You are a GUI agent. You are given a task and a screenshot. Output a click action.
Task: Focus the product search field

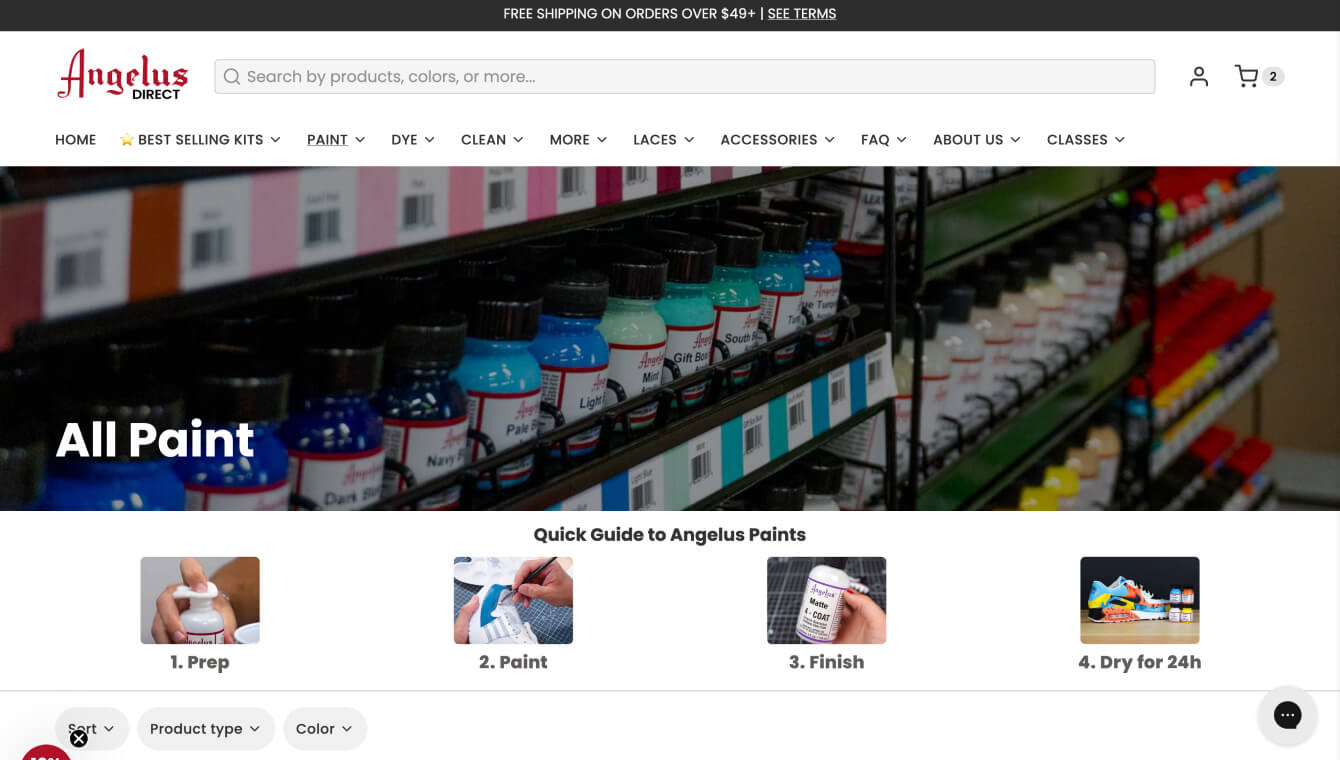684,77
